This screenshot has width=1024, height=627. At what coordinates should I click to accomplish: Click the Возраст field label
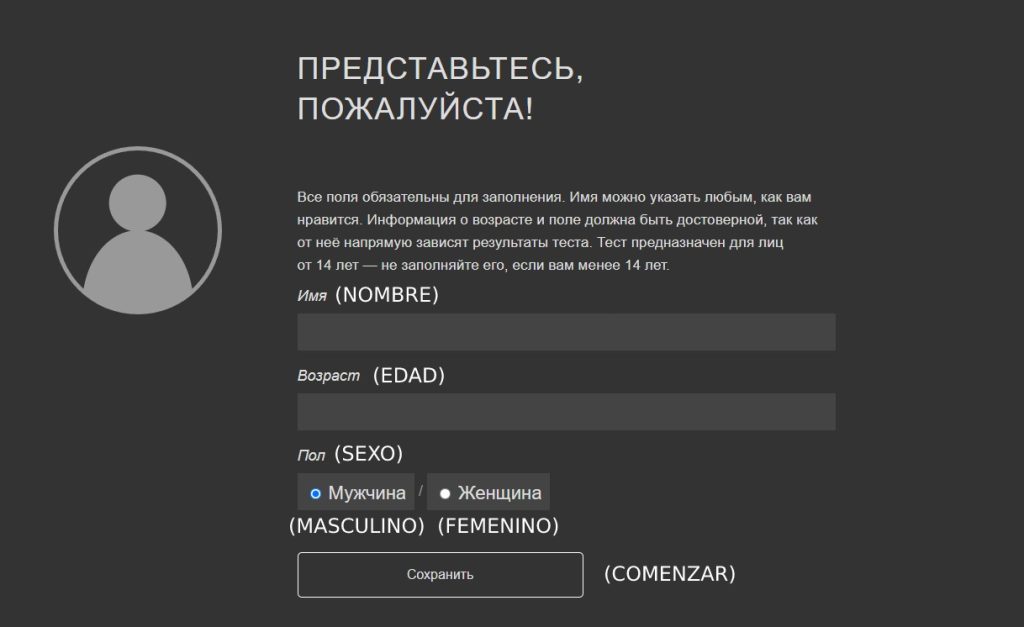pos(328,377)
